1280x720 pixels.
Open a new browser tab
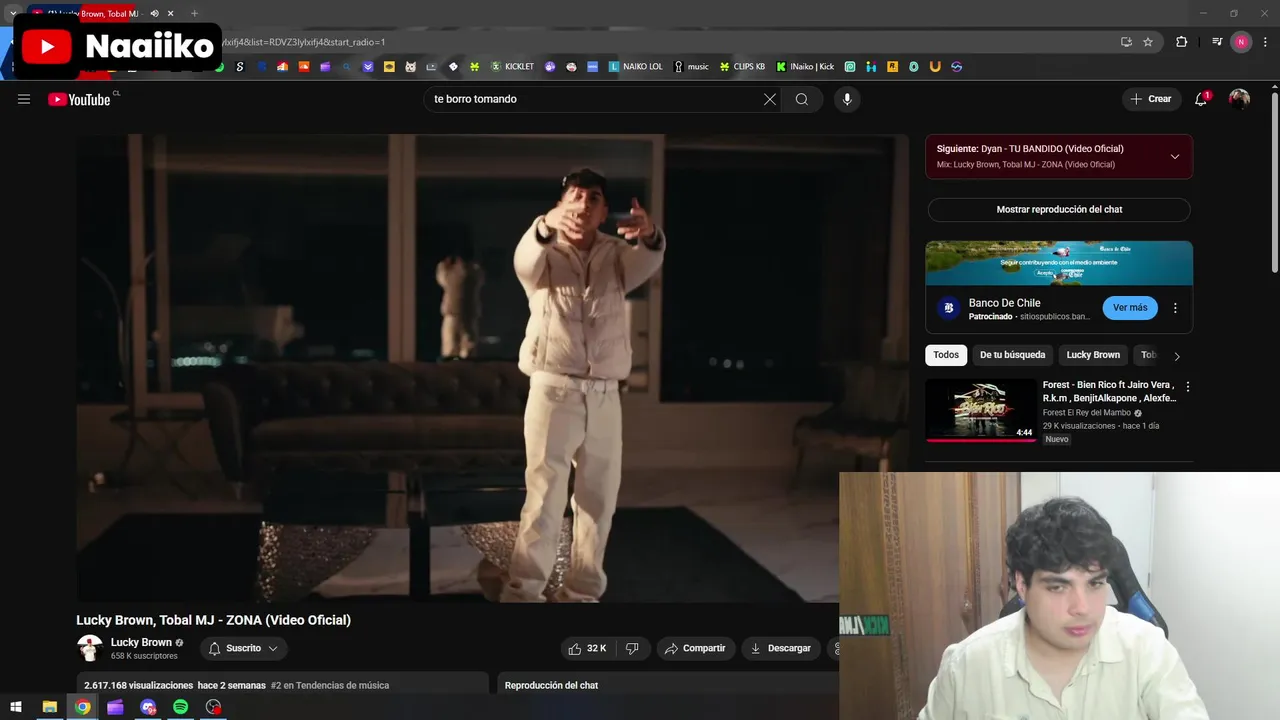coord(194,14)
